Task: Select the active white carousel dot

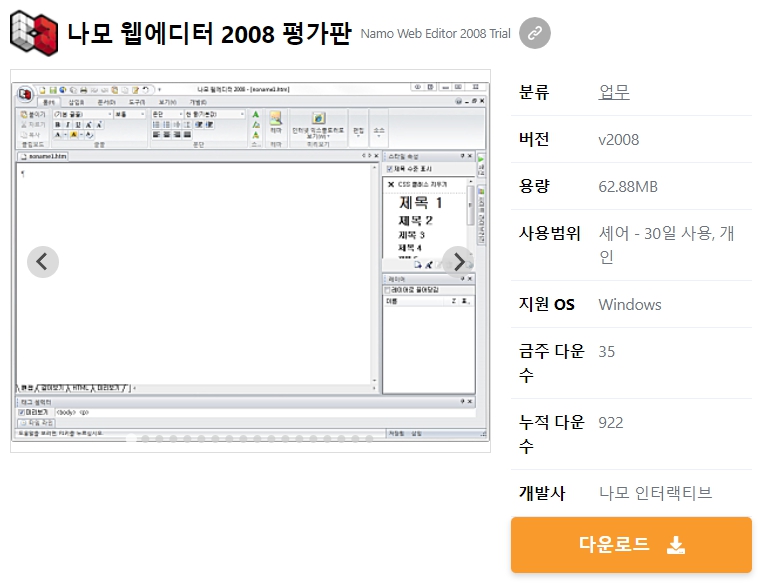Action: [131, 439]
